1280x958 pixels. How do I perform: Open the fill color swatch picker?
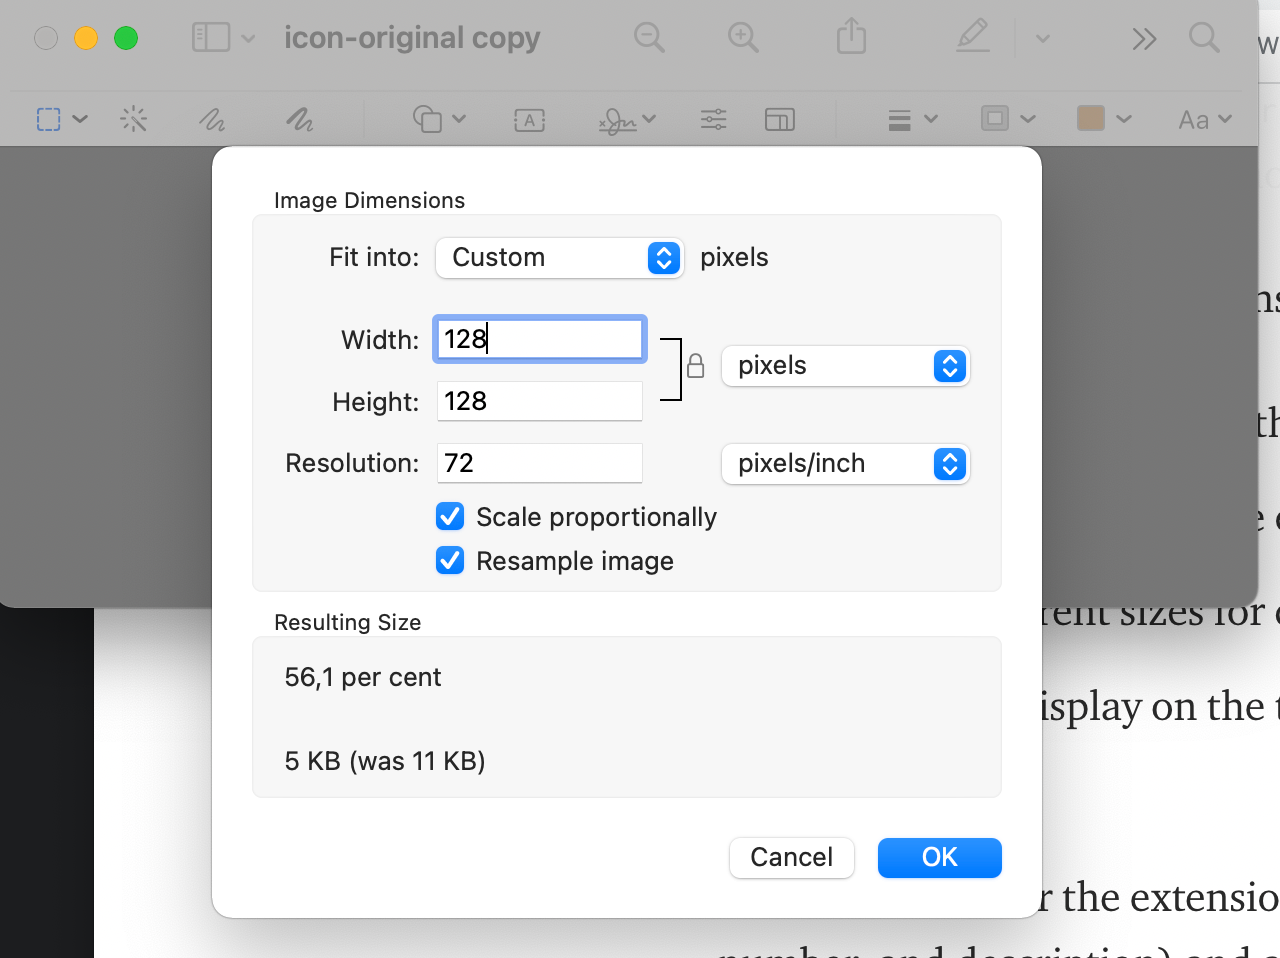pos(1090,119)
